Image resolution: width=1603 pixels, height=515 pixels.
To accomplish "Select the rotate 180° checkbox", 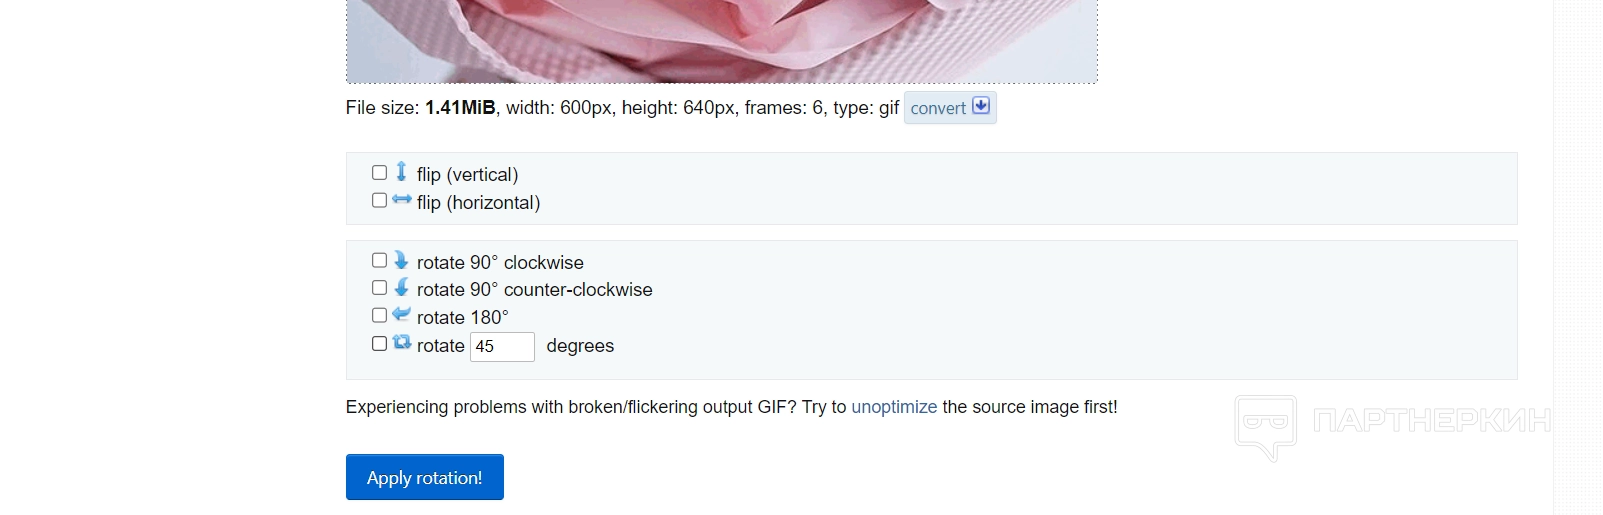I will pos(379,315).
